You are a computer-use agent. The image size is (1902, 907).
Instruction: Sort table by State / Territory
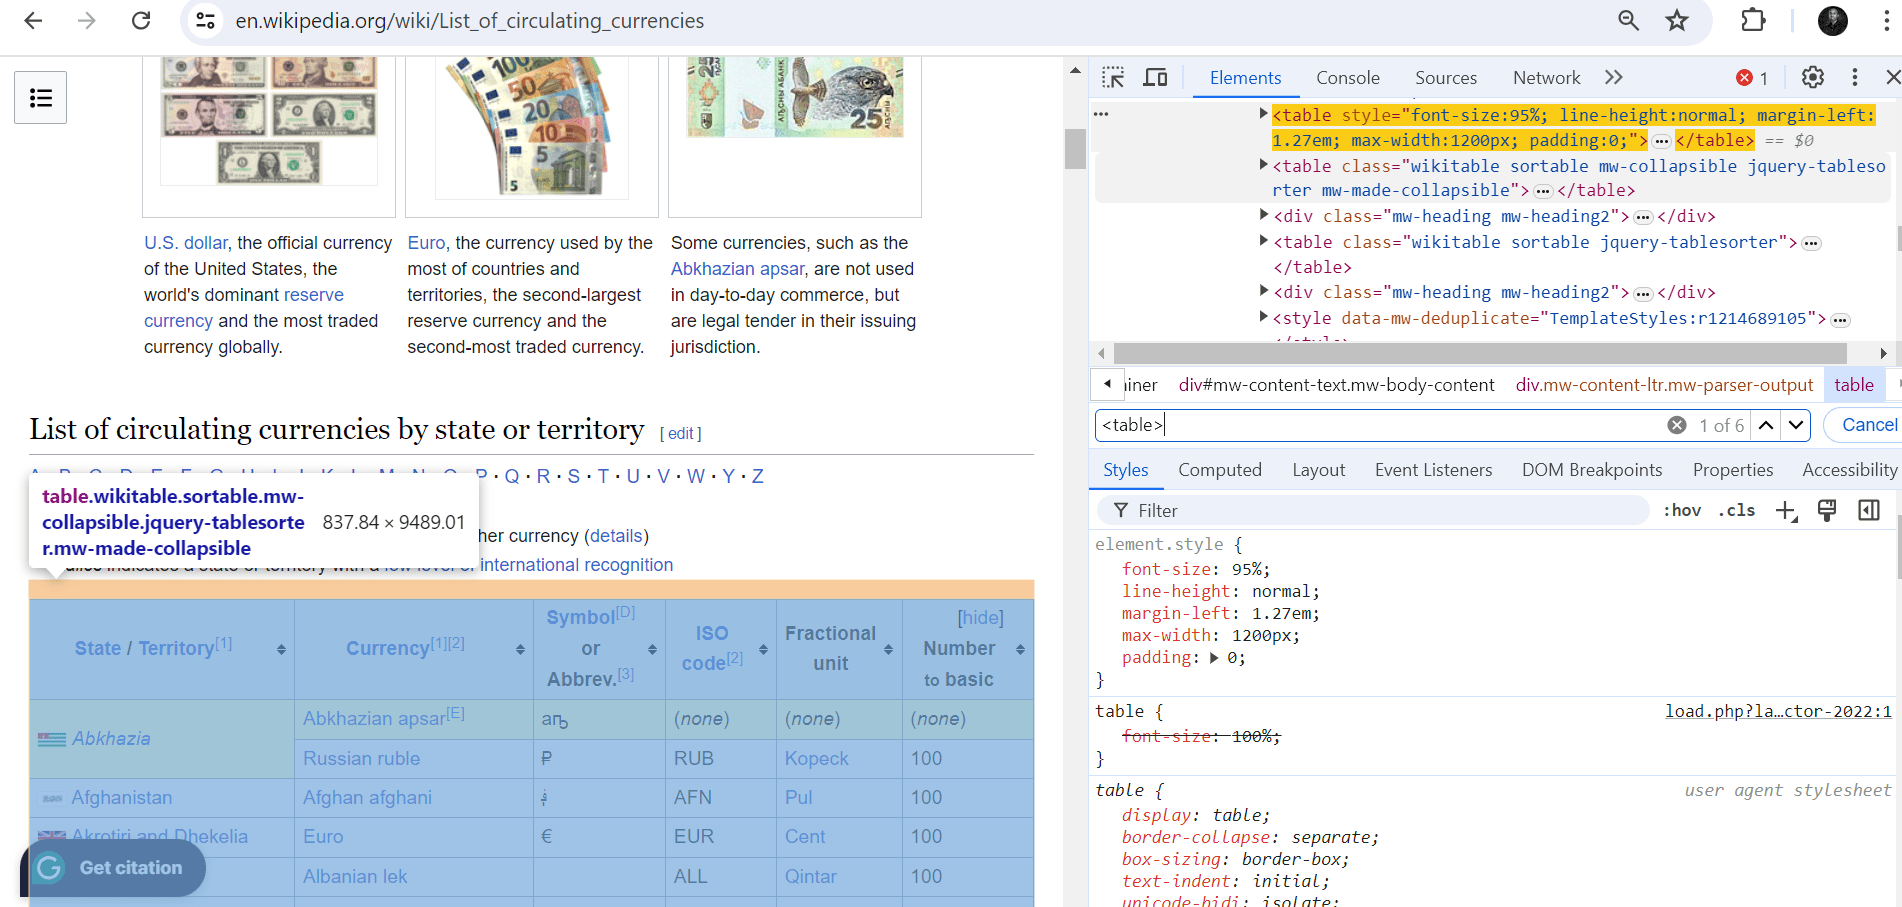(x=281, y=650)
